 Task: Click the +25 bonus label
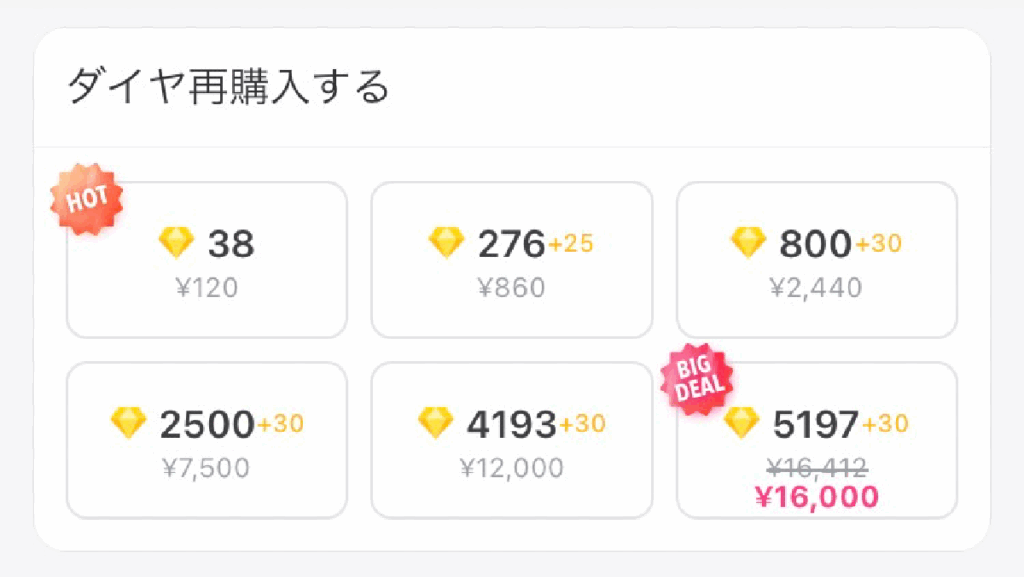[571, 243]
